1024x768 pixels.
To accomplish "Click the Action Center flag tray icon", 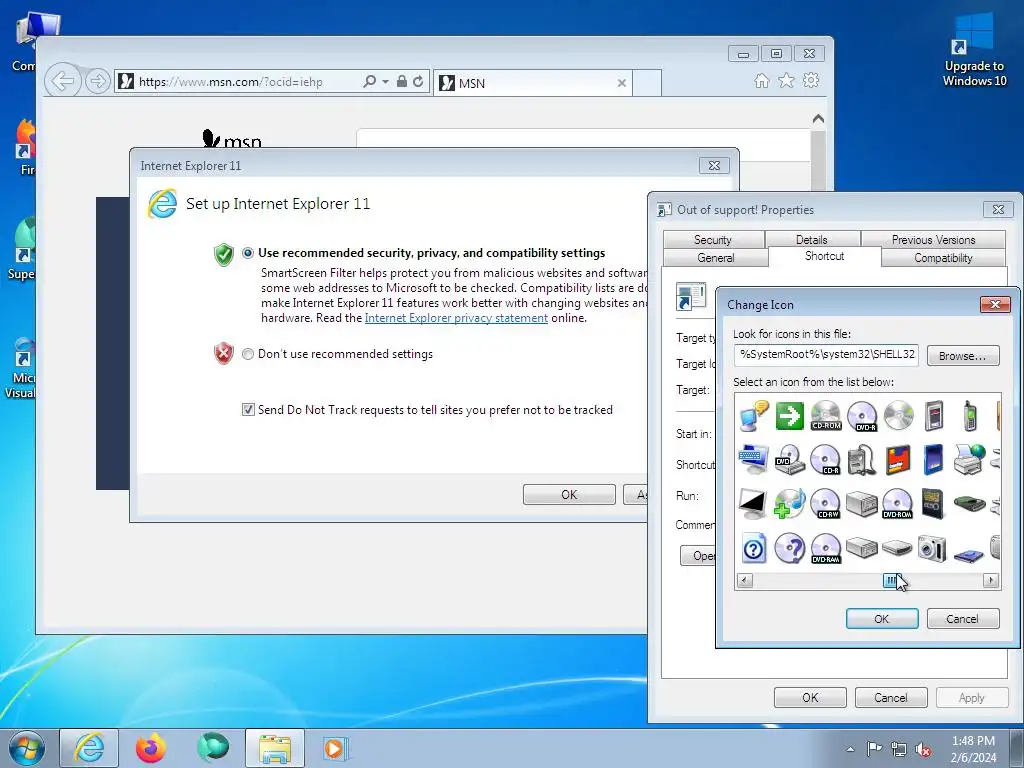I will click(873, 749).
